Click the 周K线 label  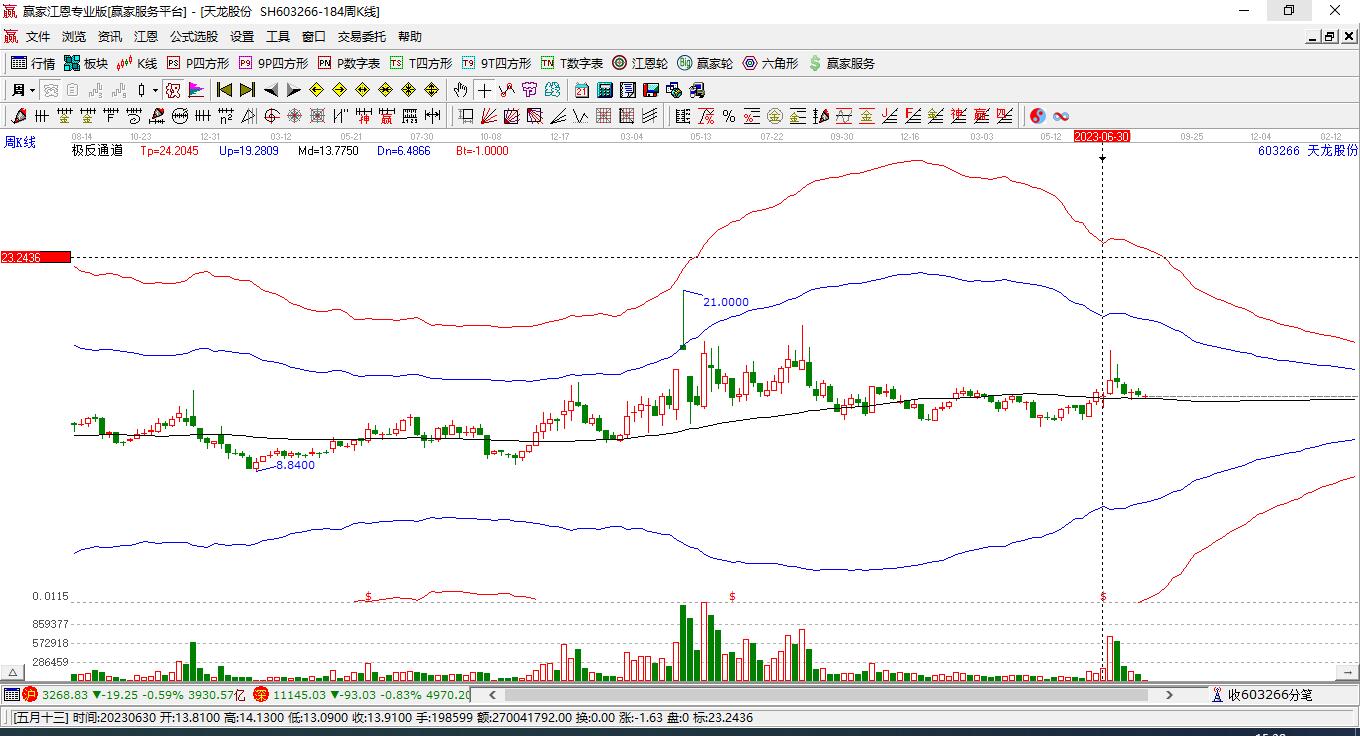(20, 143)
